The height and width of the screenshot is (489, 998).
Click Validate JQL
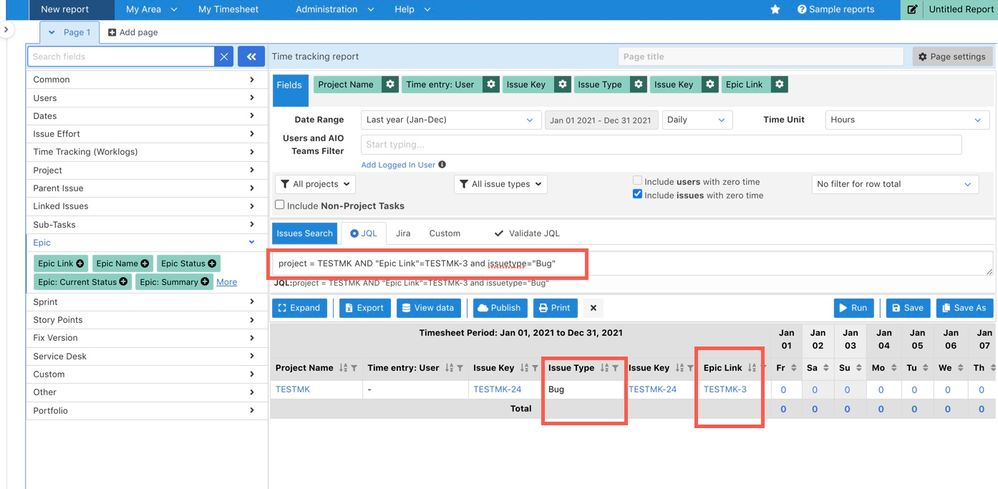[527, 234]
